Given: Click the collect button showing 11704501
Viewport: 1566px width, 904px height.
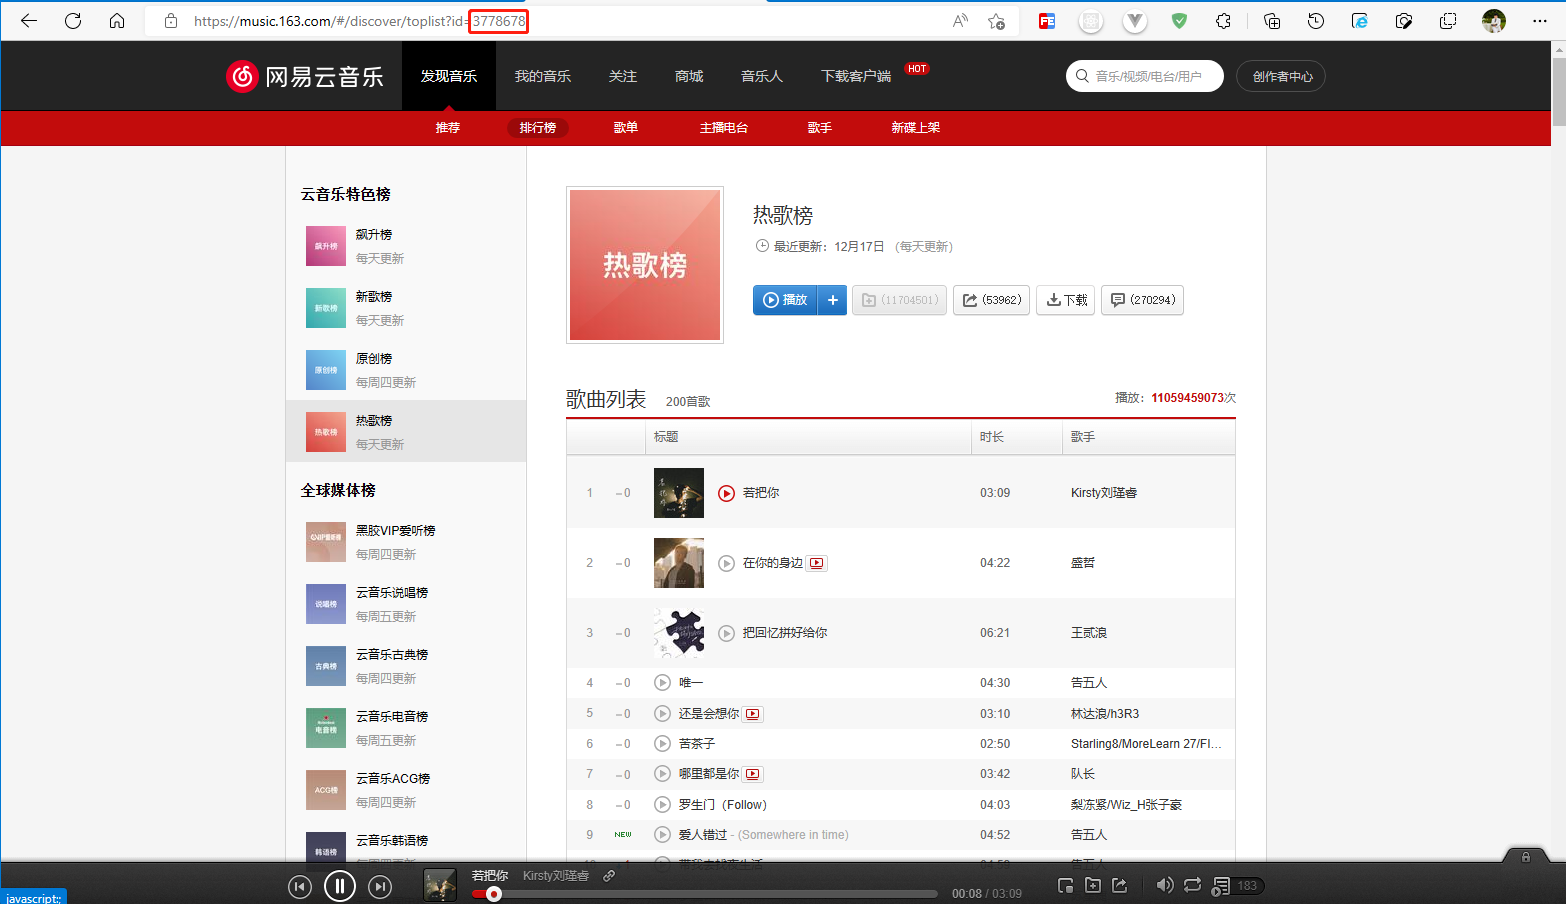Looking at the screenshot, I should click(899, 300).
